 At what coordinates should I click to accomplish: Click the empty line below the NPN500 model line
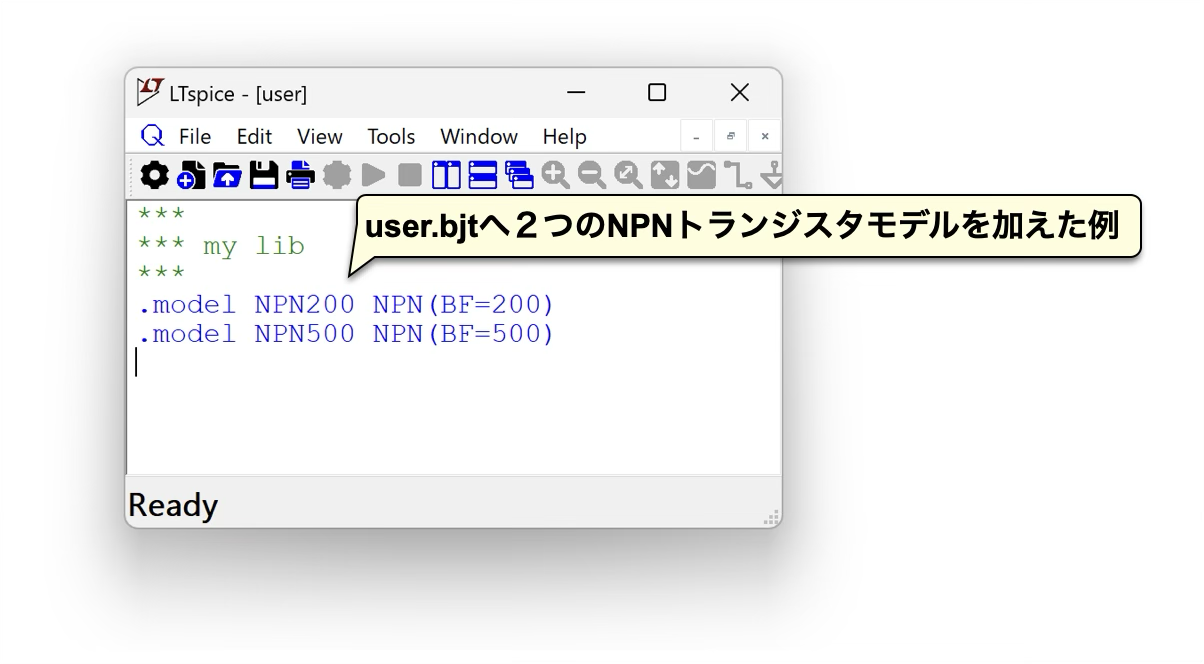[x=455, y=362]
